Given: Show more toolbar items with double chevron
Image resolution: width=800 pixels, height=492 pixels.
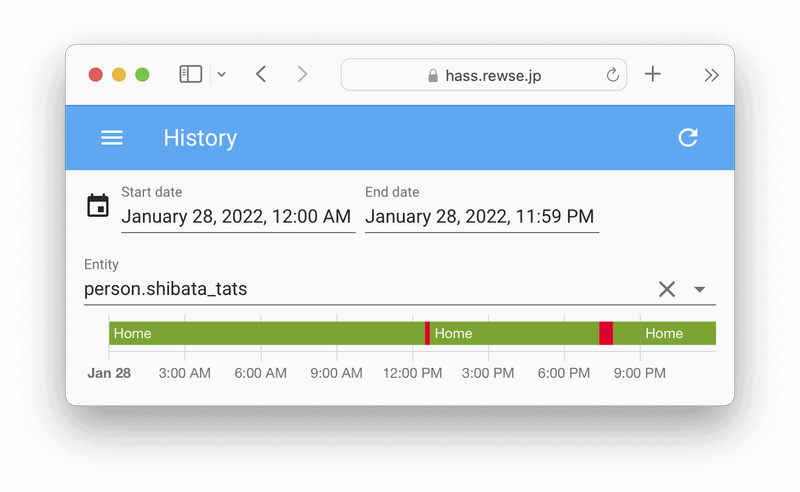Looking at the screenshot, I should (711, 74).
